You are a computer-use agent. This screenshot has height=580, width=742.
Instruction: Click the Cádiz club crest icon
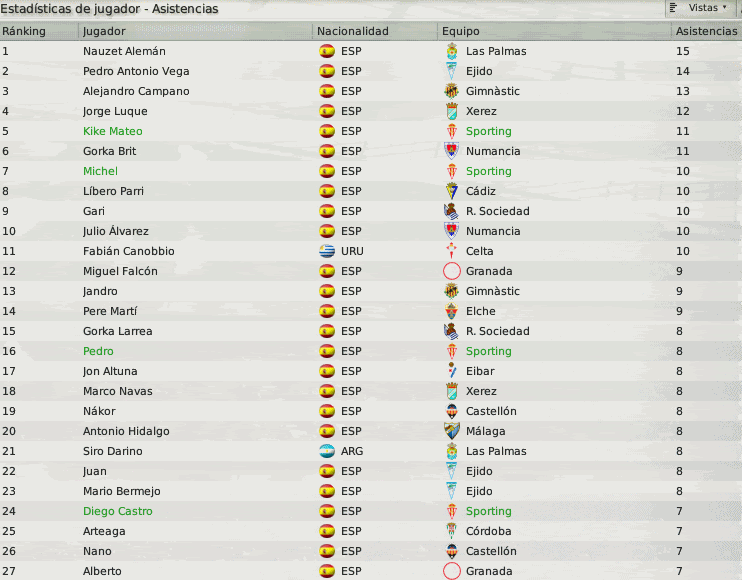pos(452,191)
